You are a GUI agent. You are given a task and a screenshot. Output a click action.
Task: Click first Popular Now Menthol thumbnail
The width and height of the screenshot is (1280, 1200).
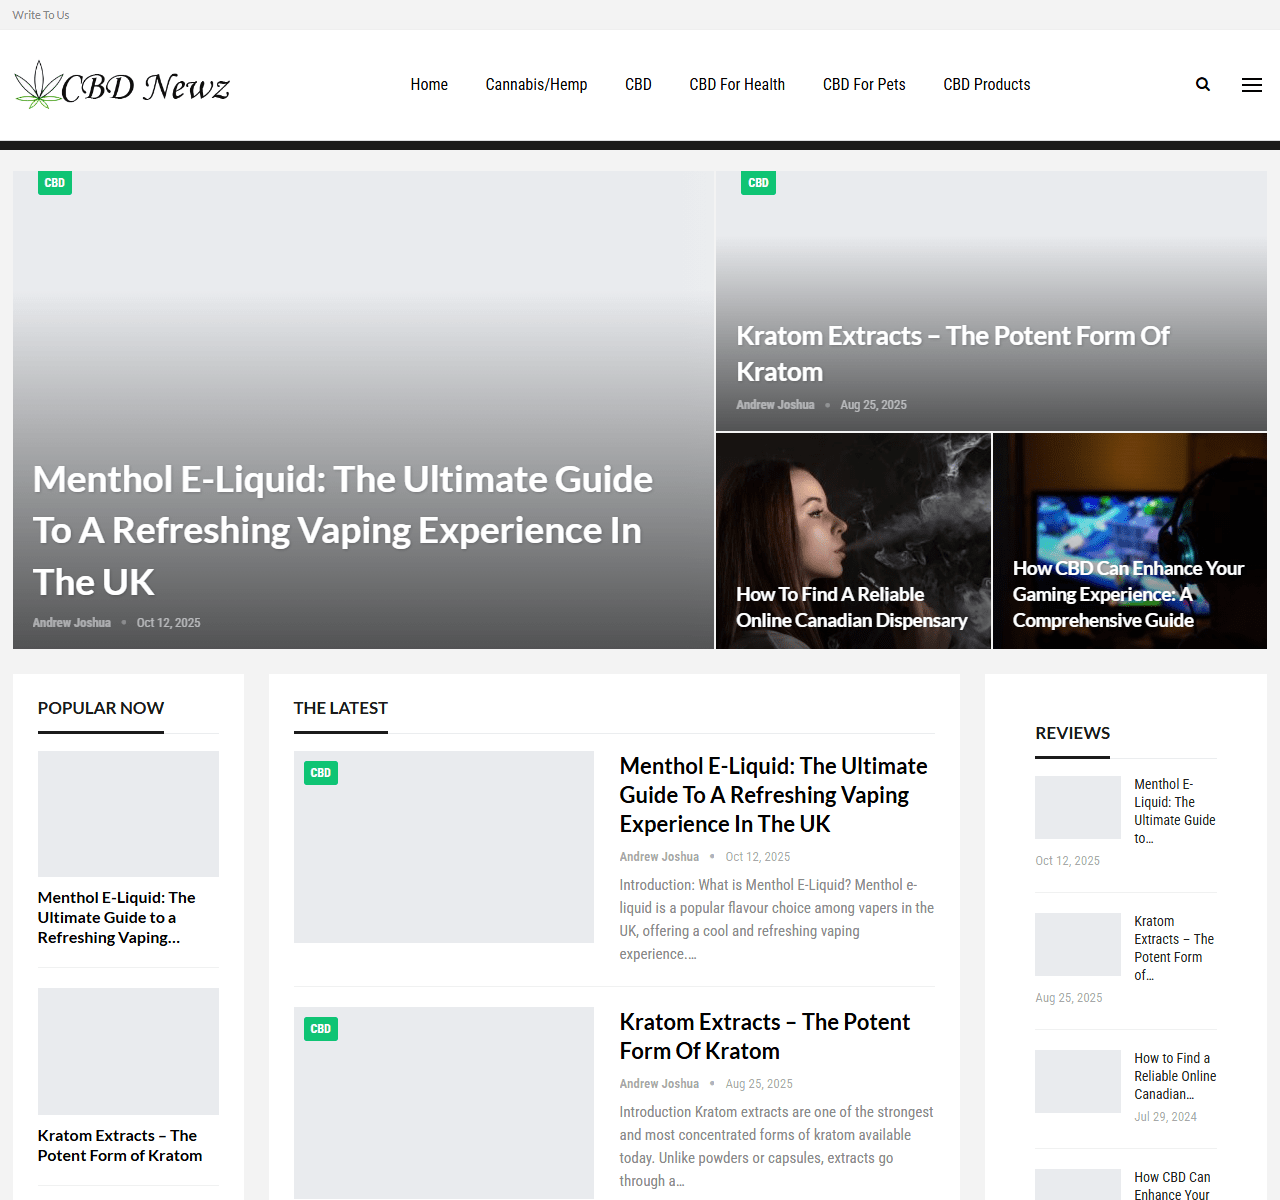pos(128,814)
